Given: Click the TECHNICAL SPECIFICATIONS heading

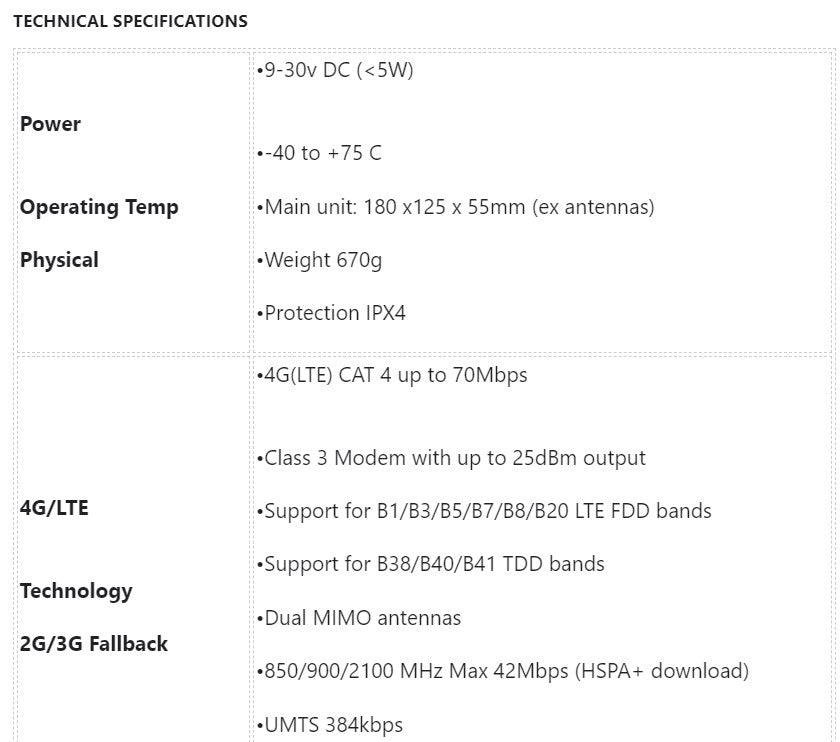Looking at the screenshot, I should point(131,21).
